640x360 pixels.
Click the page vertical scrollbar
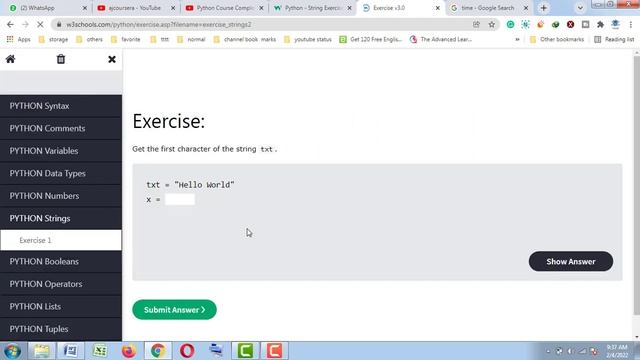[x=636, y=186]
